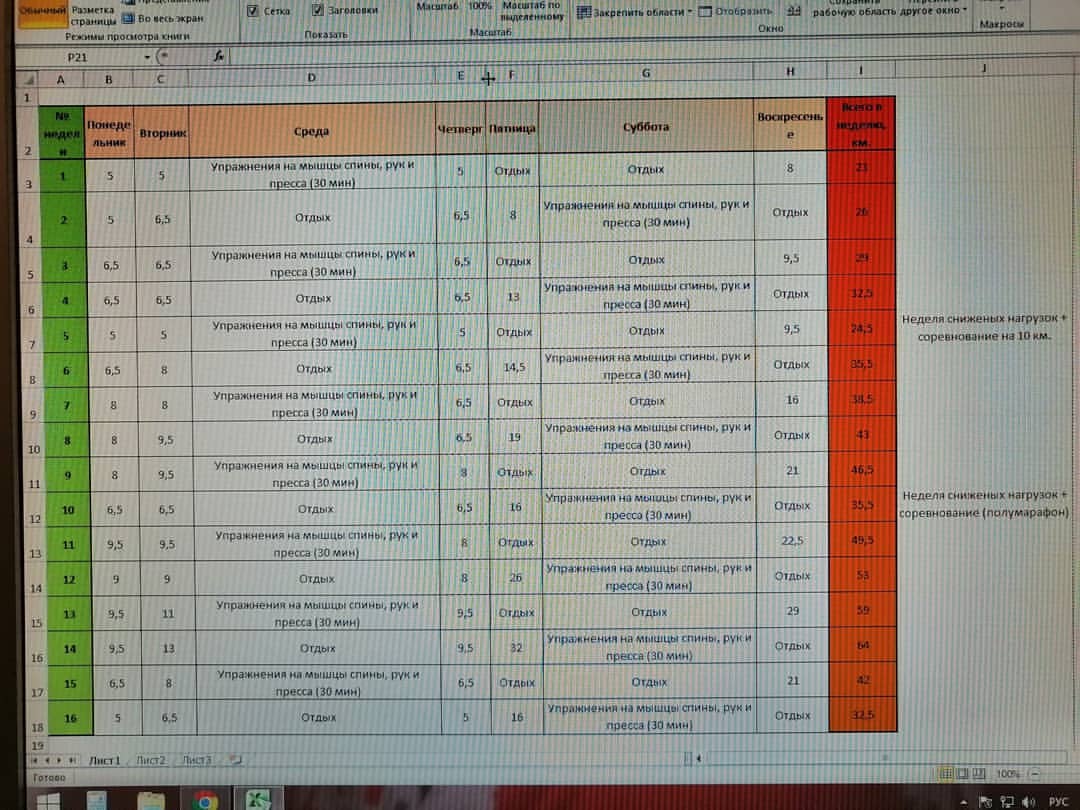Open the другое окно dropdown
1080x810 pixels.
point(931,10)
